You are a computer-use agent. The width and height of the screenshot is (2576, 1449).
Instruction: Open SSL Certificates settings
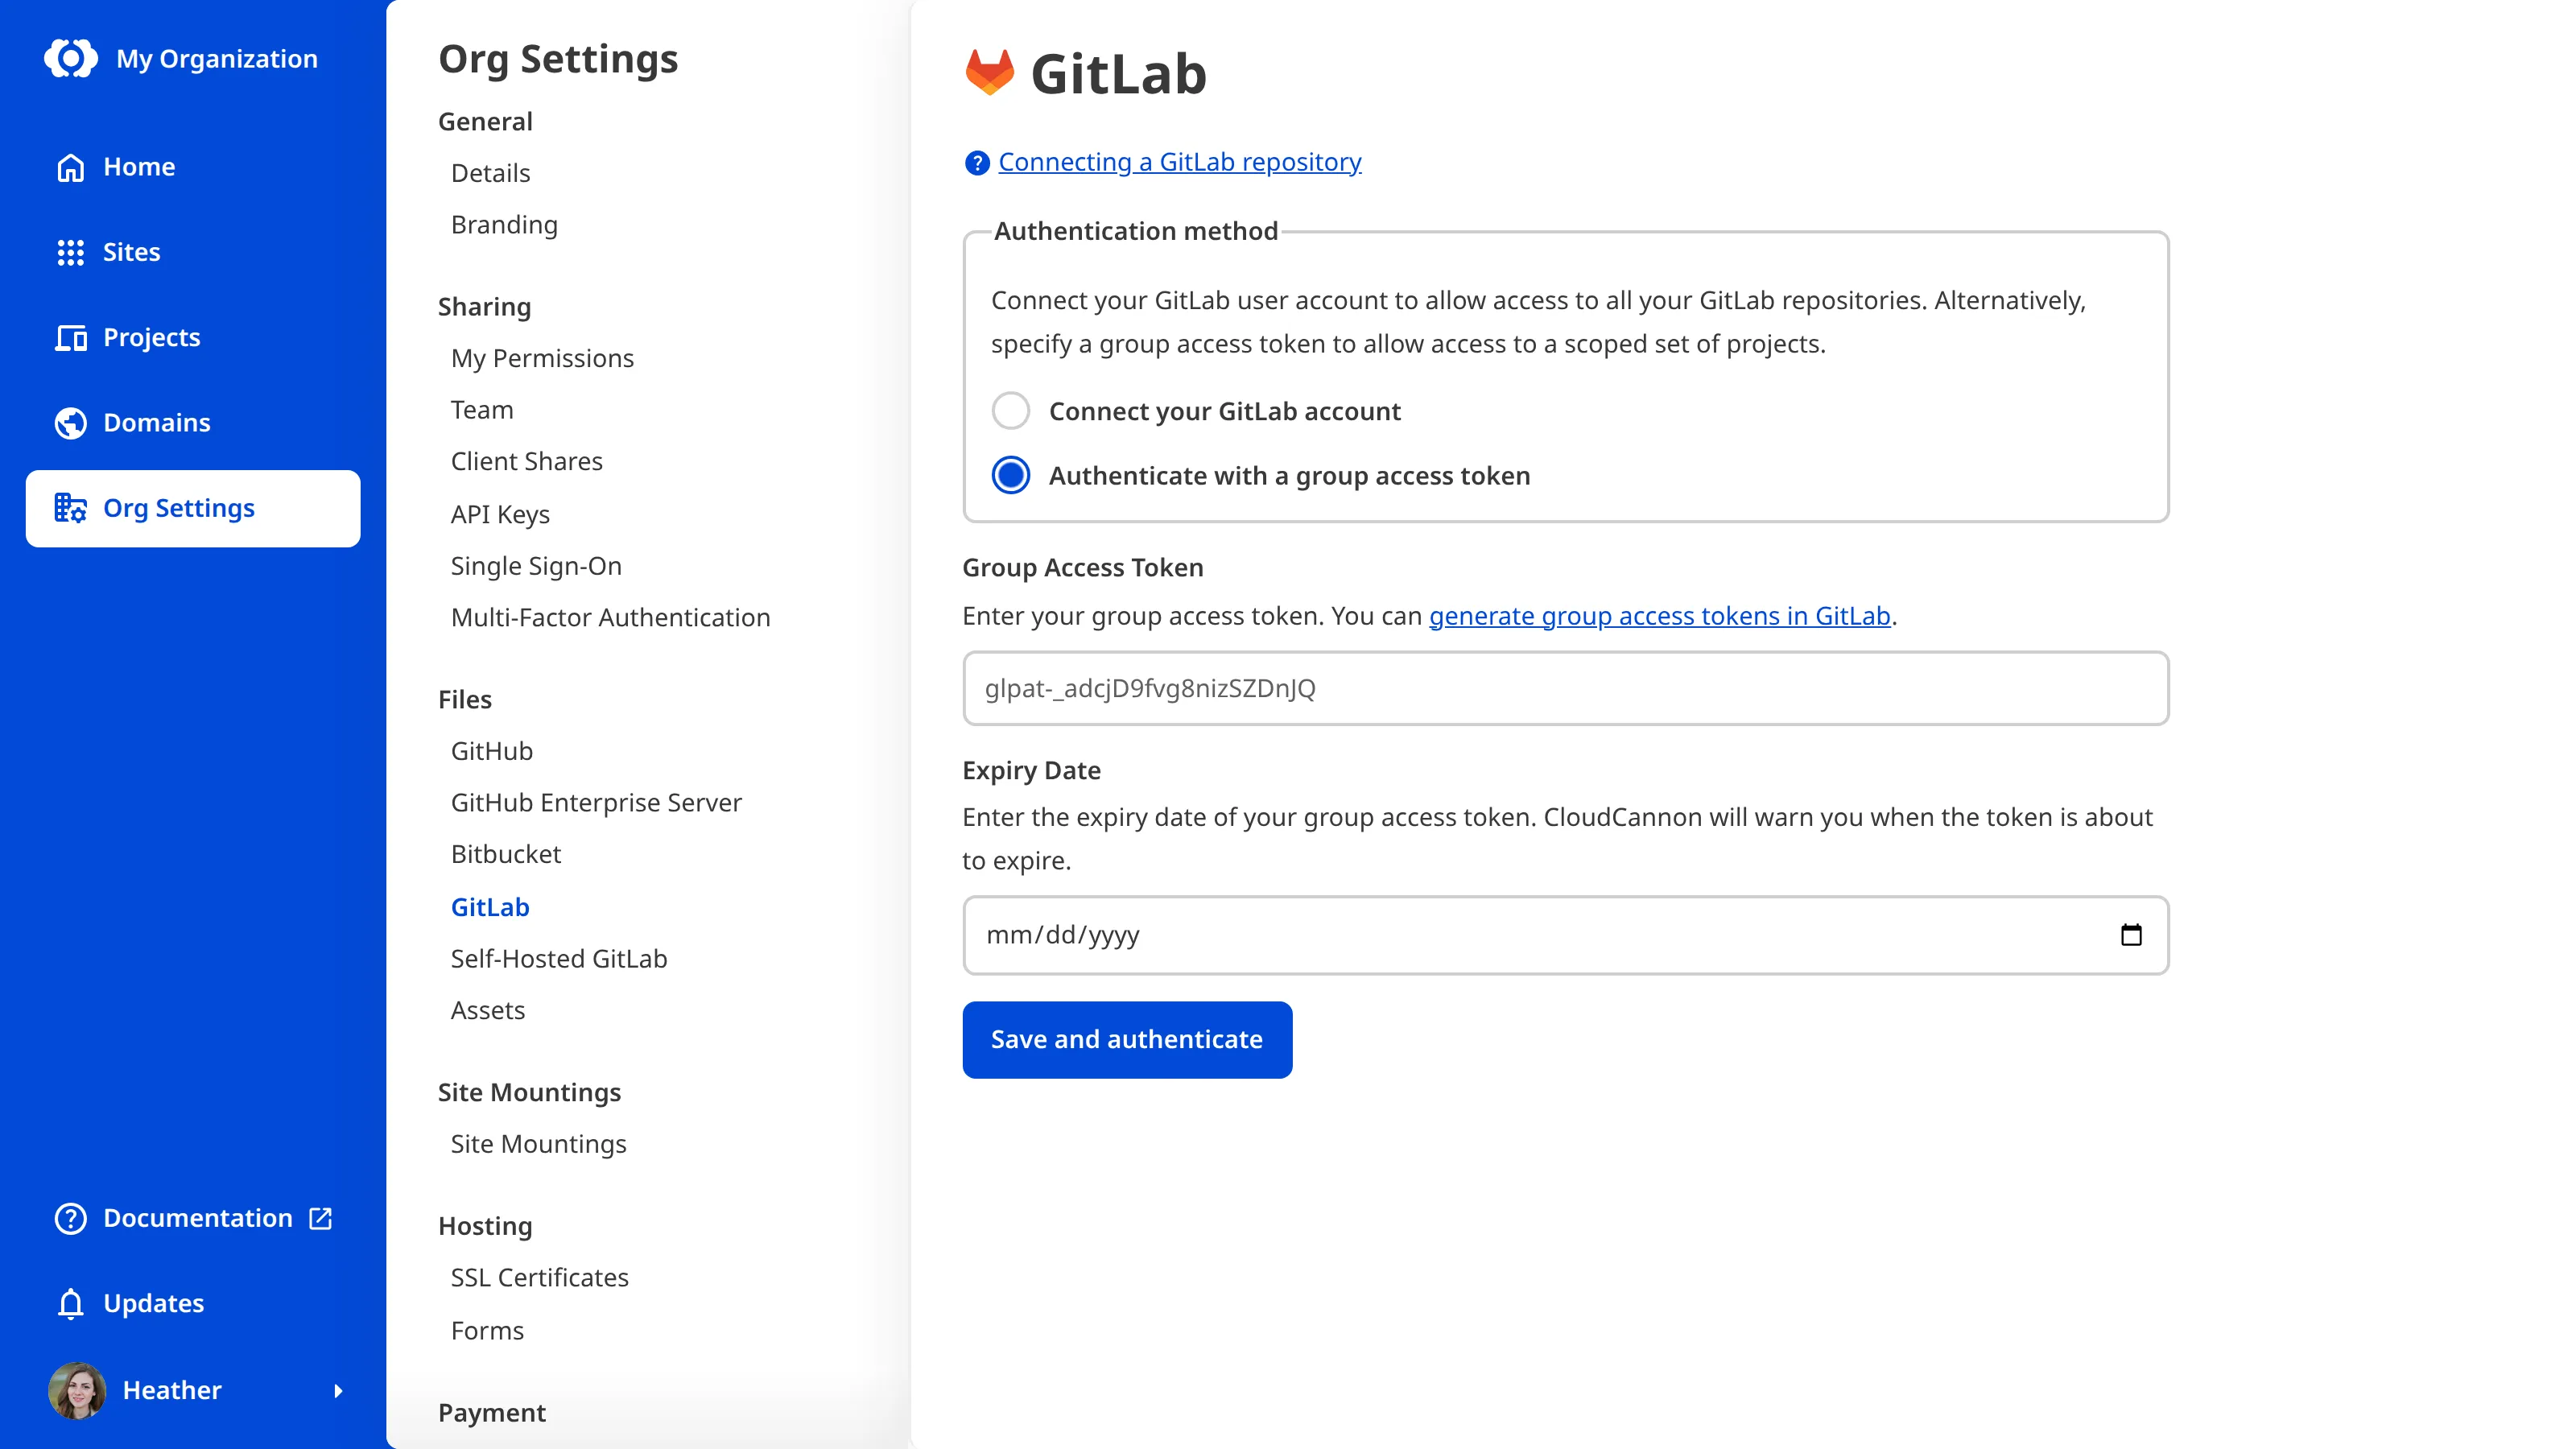coord(539,1277)
